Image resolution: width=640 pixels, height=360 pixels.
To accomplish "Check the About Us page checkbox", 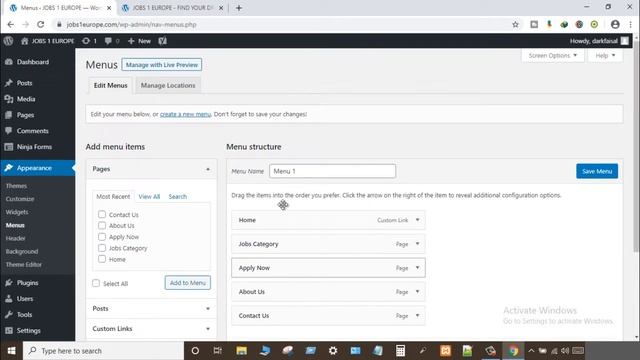I will tap(102, 225).
